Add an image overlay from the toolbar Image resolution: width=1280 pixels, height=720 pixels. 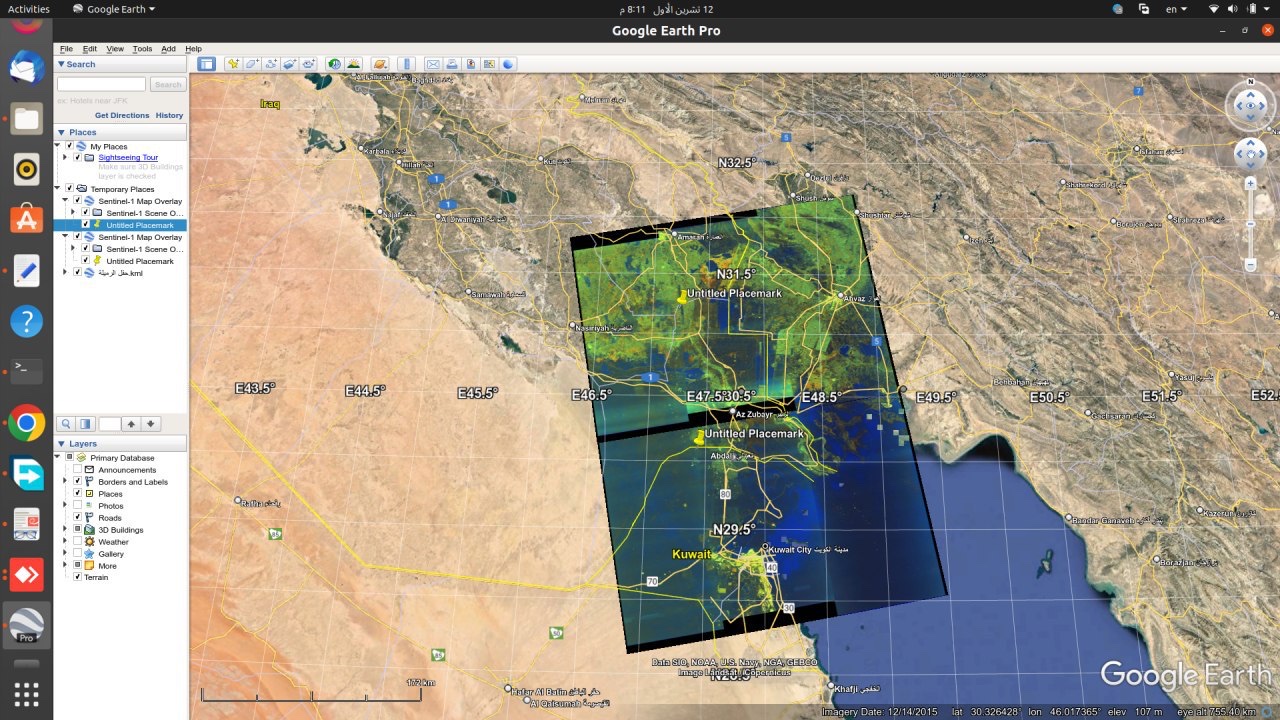coord(290,64)
